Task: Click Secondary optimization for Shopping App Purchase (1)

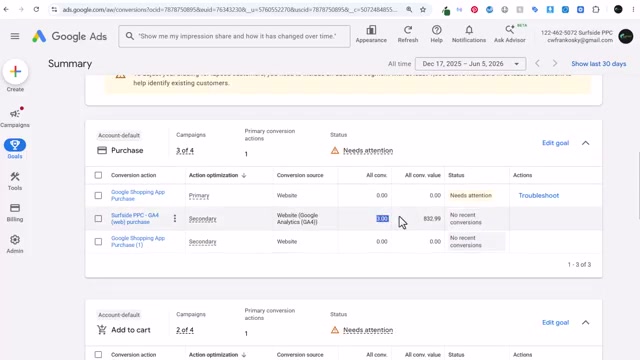Action: pos(202,242)
